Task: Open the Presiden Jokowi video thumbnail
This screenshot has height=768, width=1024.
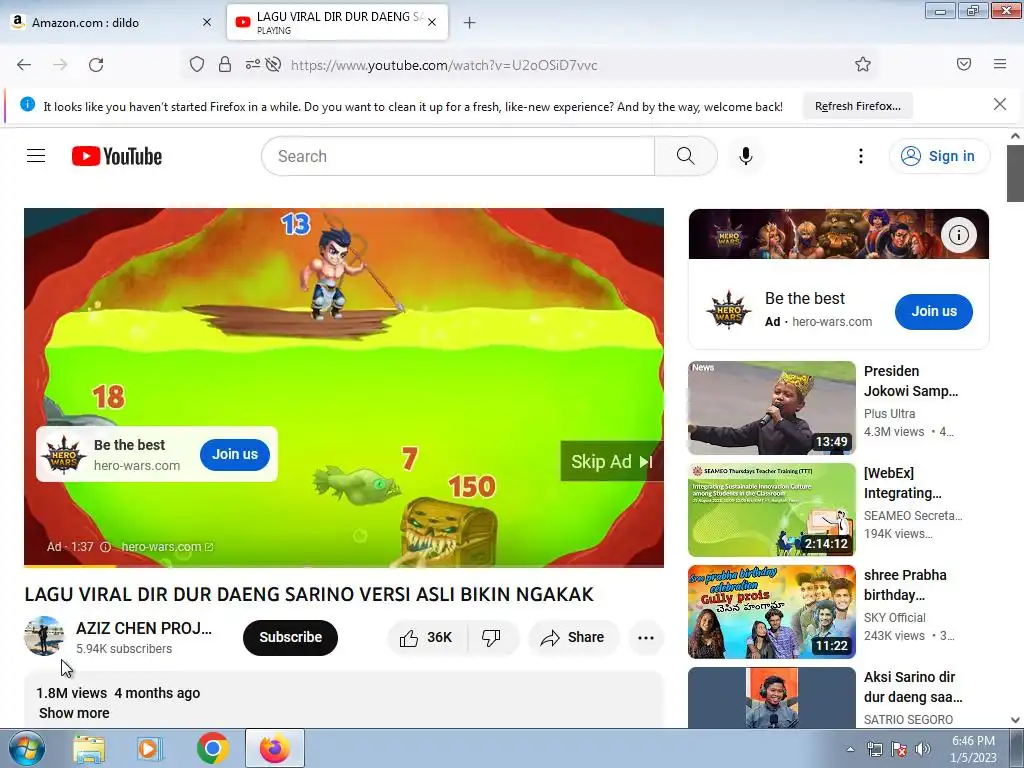Action: pyautogui.click(x=772, y=408)
